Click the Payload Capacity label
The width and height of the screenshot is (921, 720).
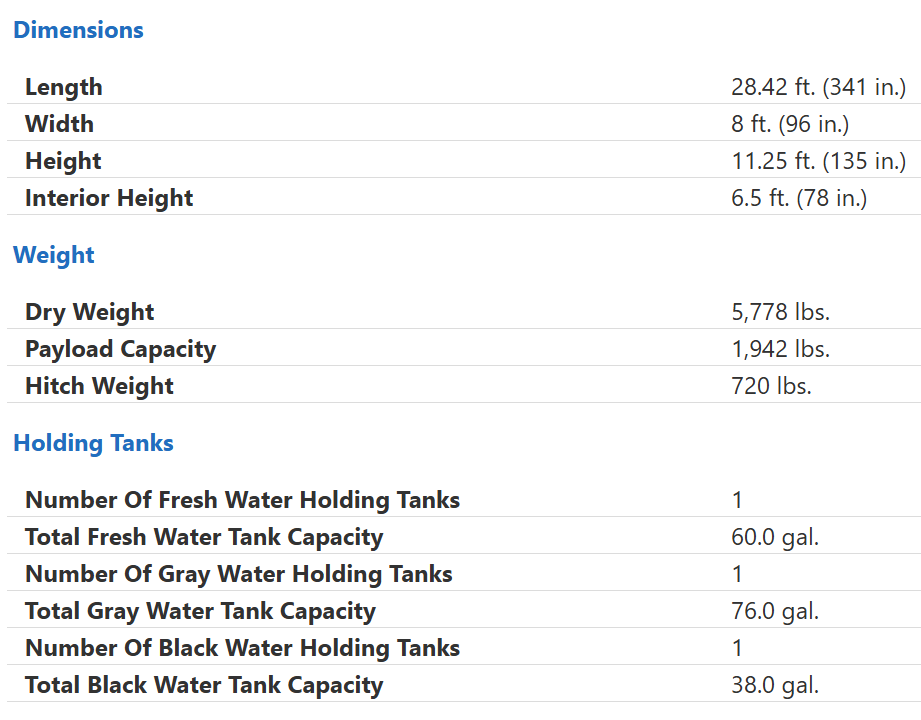120,349
